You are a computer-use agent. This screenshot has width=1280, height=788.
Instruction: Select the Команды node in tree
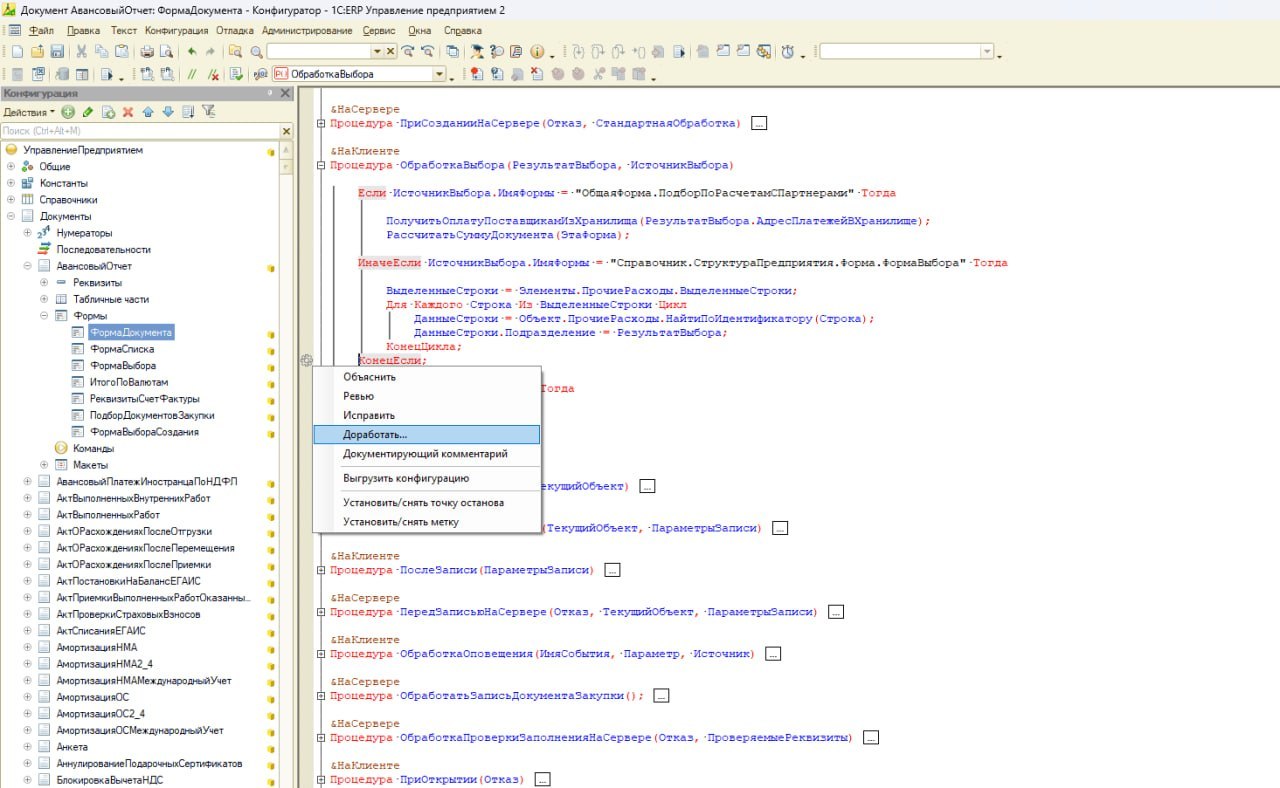(93, 448)
